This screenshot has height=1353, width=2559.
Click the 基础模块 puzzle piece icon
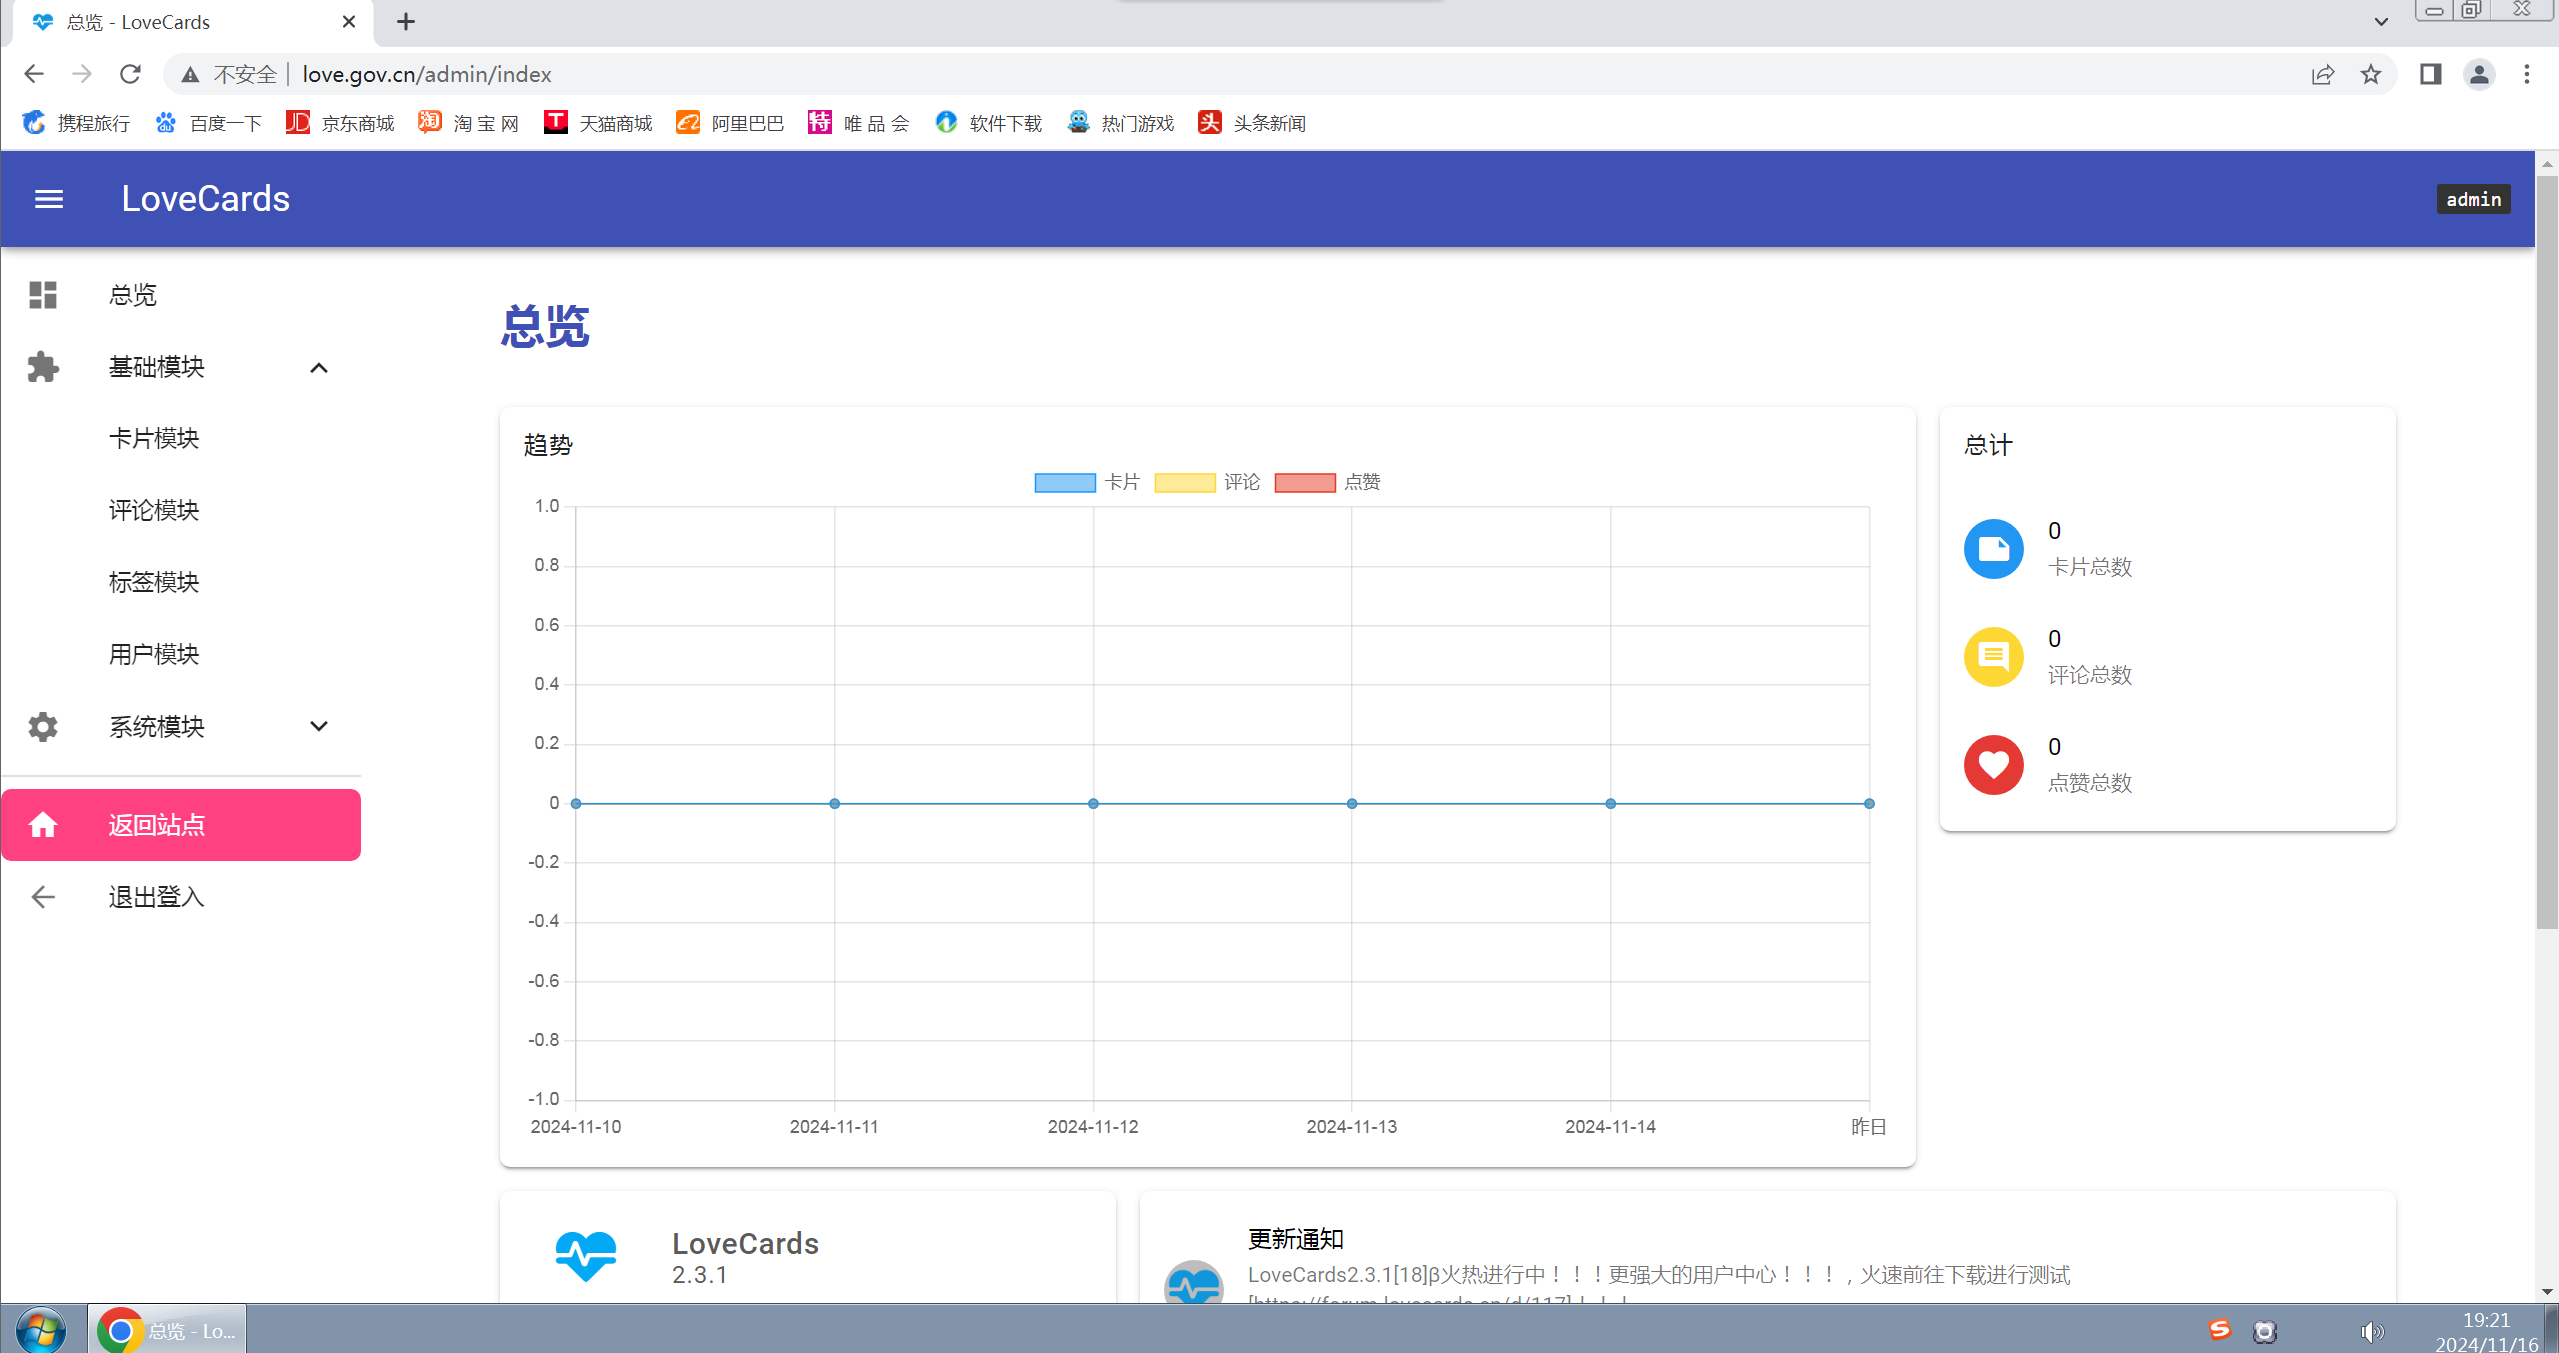(x=43, y=367)
